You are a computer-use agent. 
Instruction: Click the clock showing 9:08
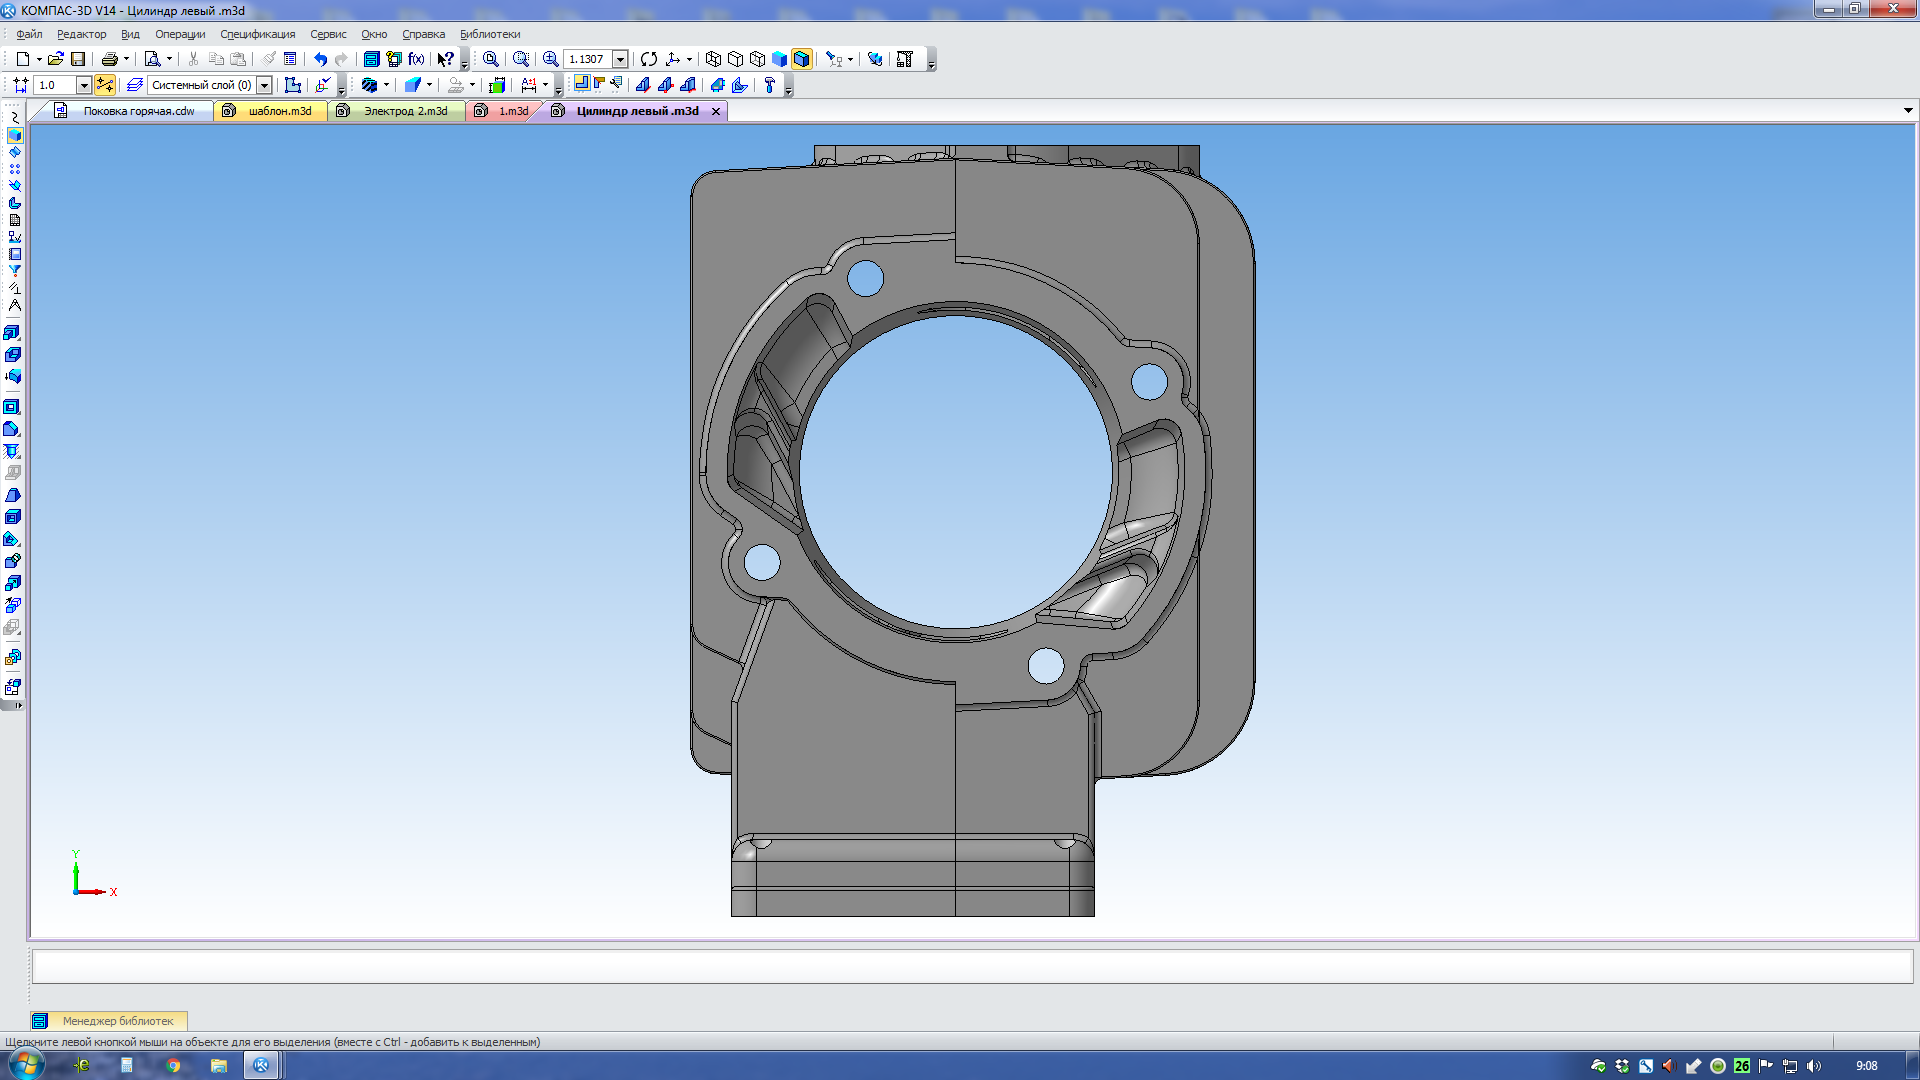click(x=1866, y=1066)
